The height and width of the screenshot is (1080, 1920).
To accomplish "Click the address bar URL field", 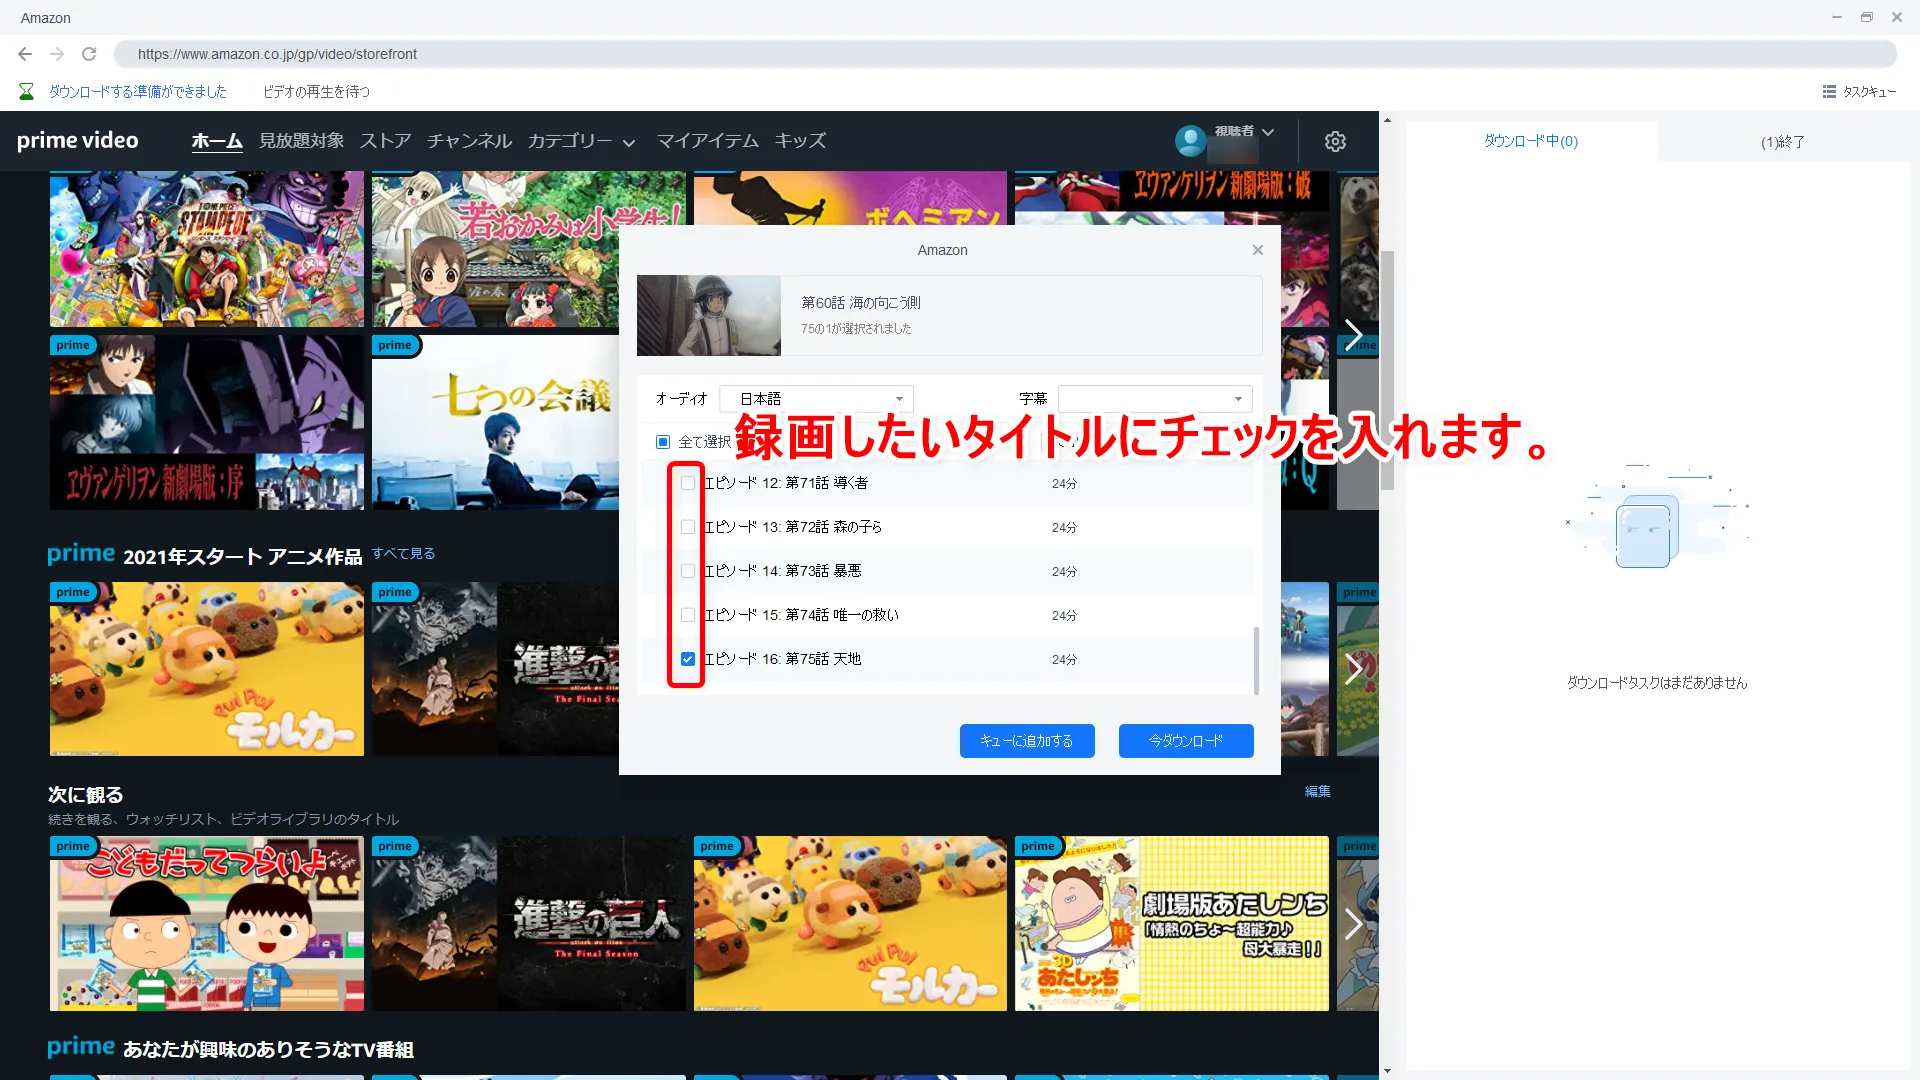I will pos(1005,54).
